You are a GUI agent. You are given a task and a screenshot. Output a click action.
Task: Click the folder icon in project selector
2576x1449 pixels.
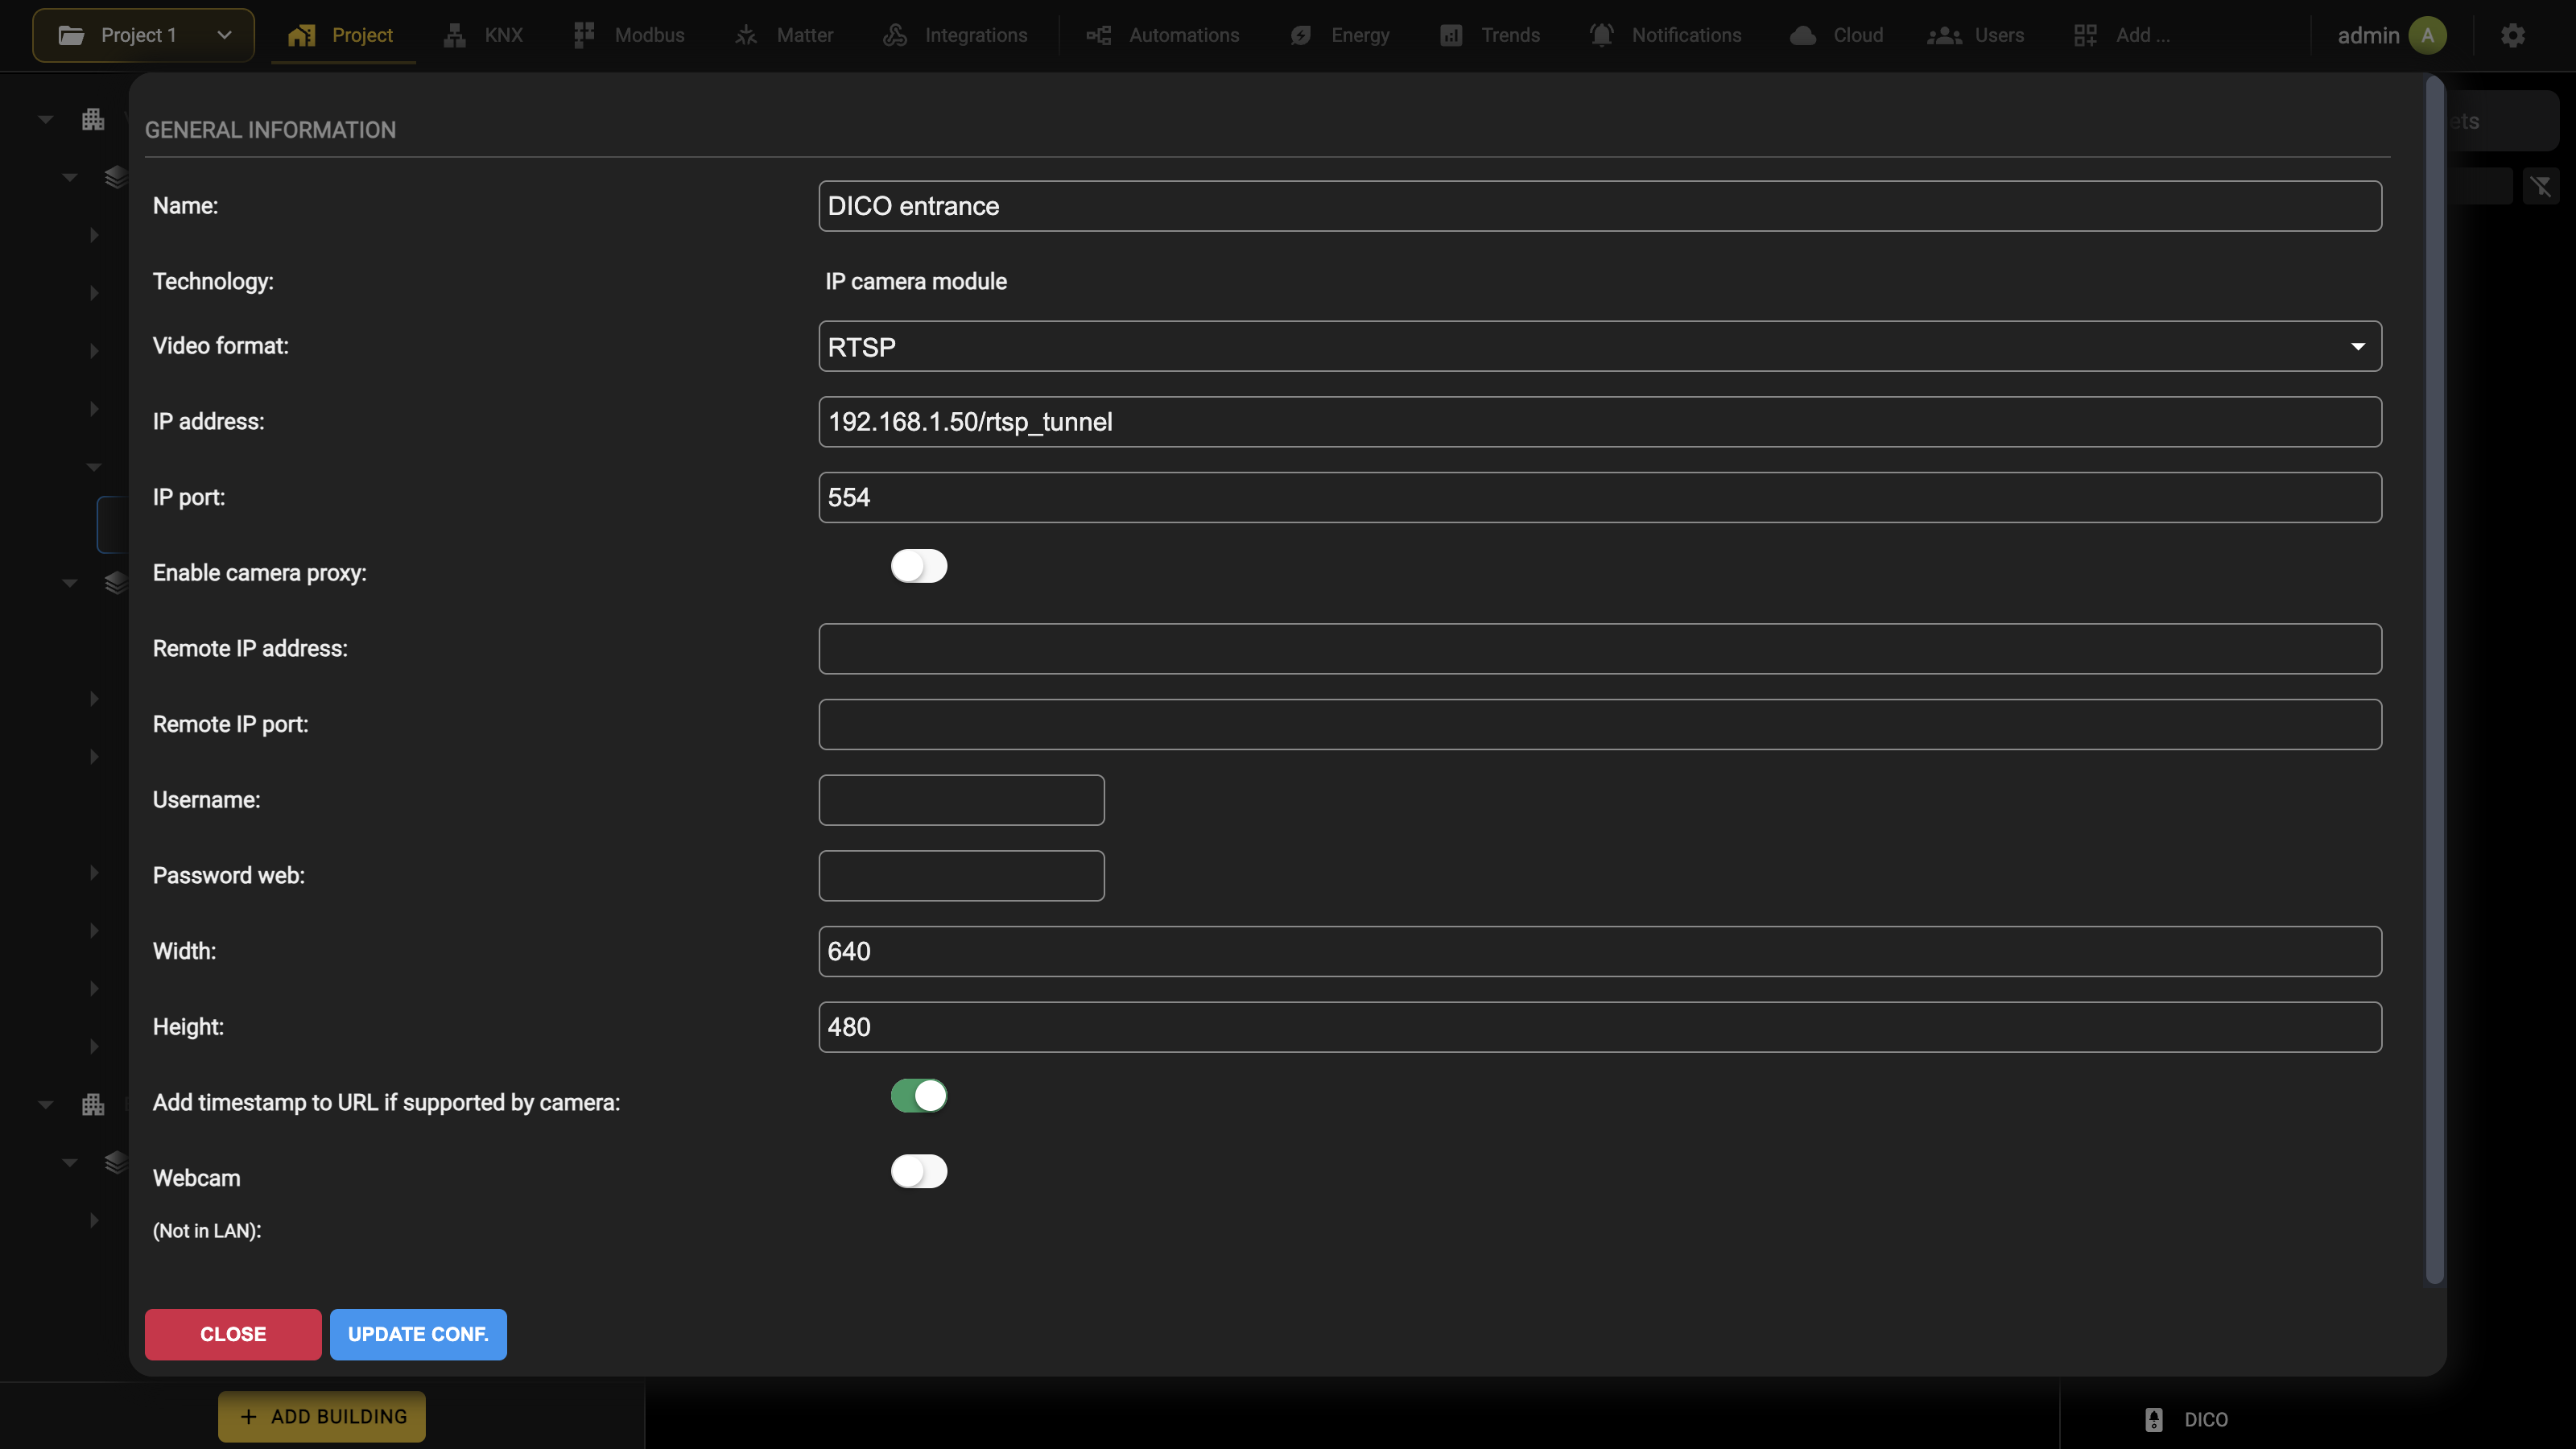click(71, 35)
